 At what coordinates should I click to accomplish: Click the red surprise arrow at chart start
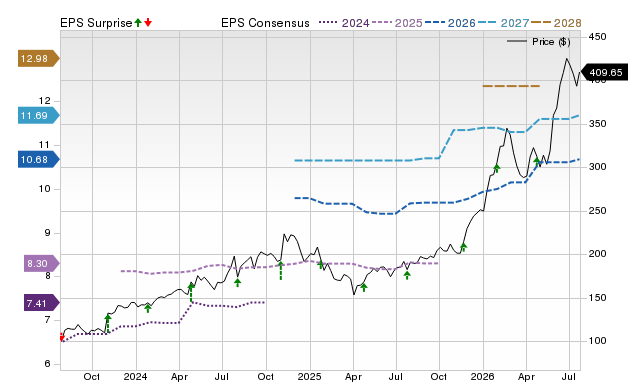point(62,337)
